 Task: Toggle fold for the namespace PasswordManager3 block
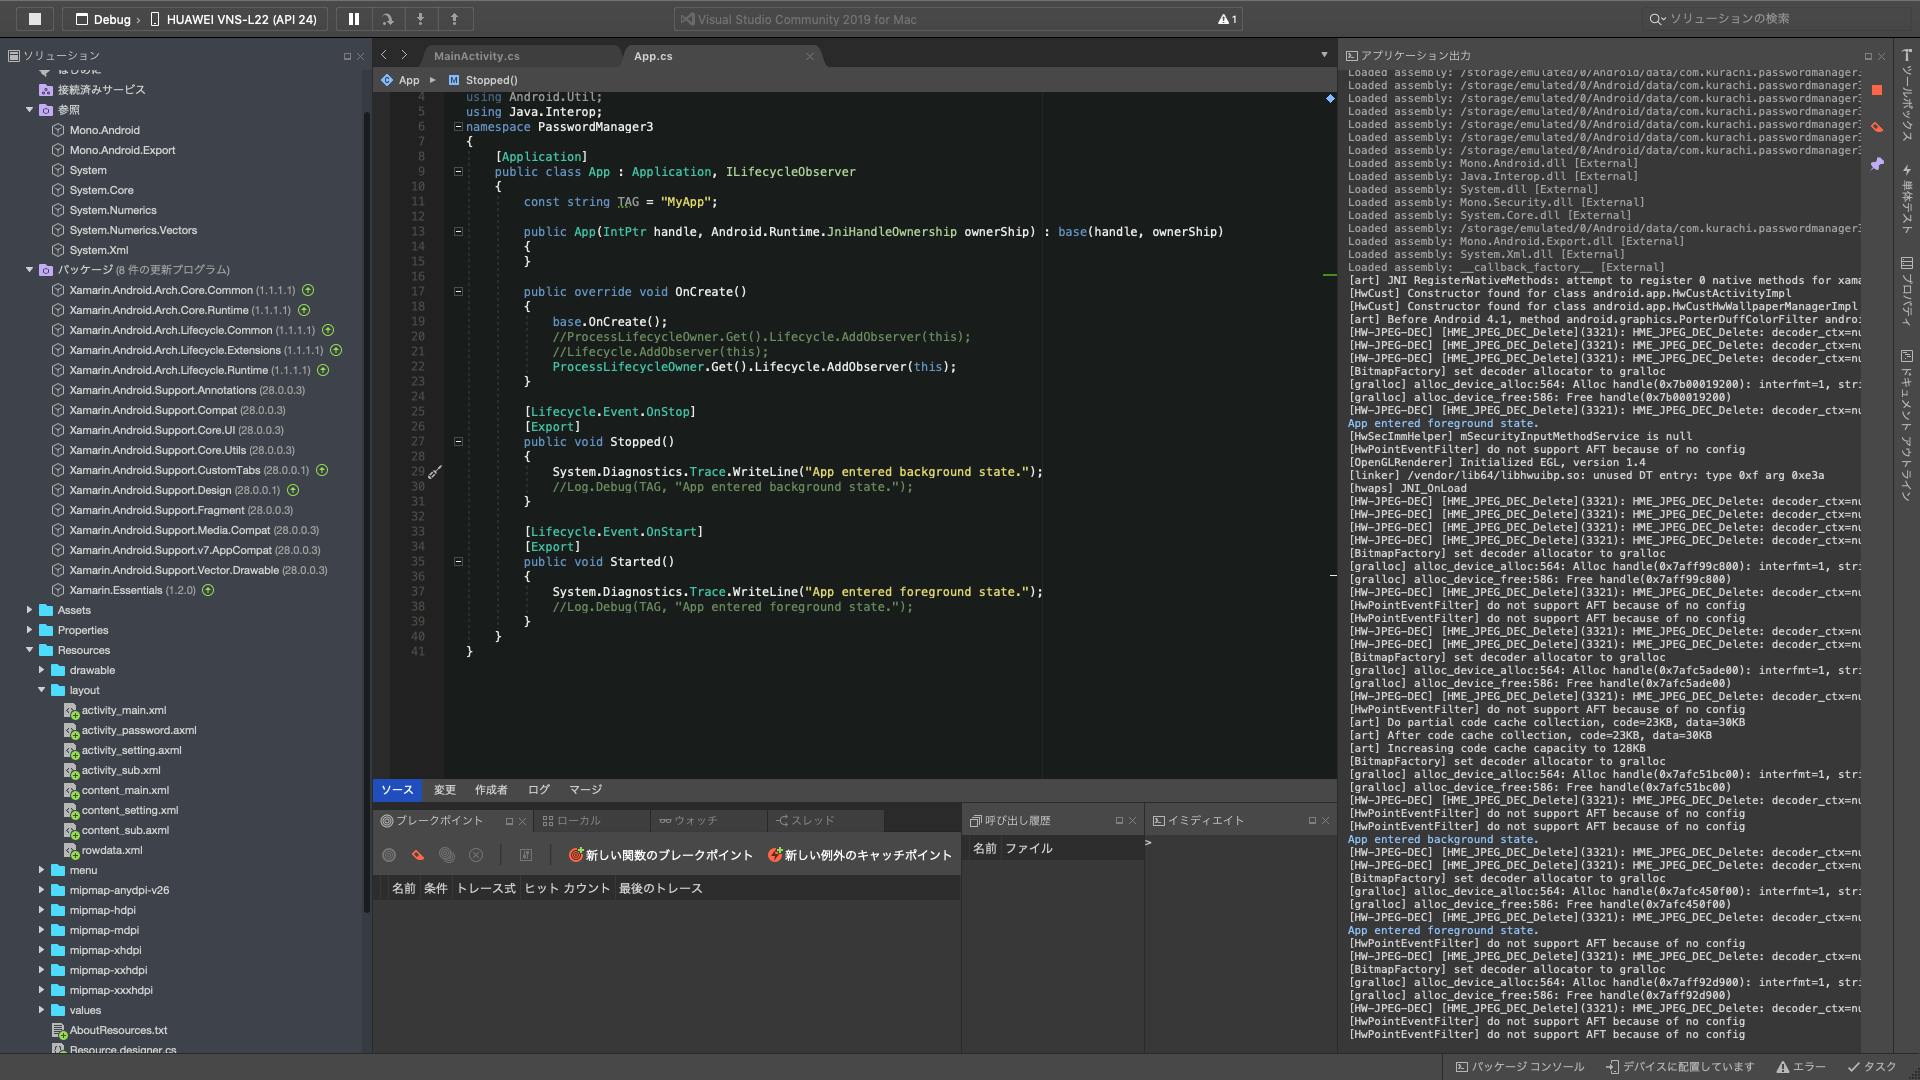pos(458,127)
